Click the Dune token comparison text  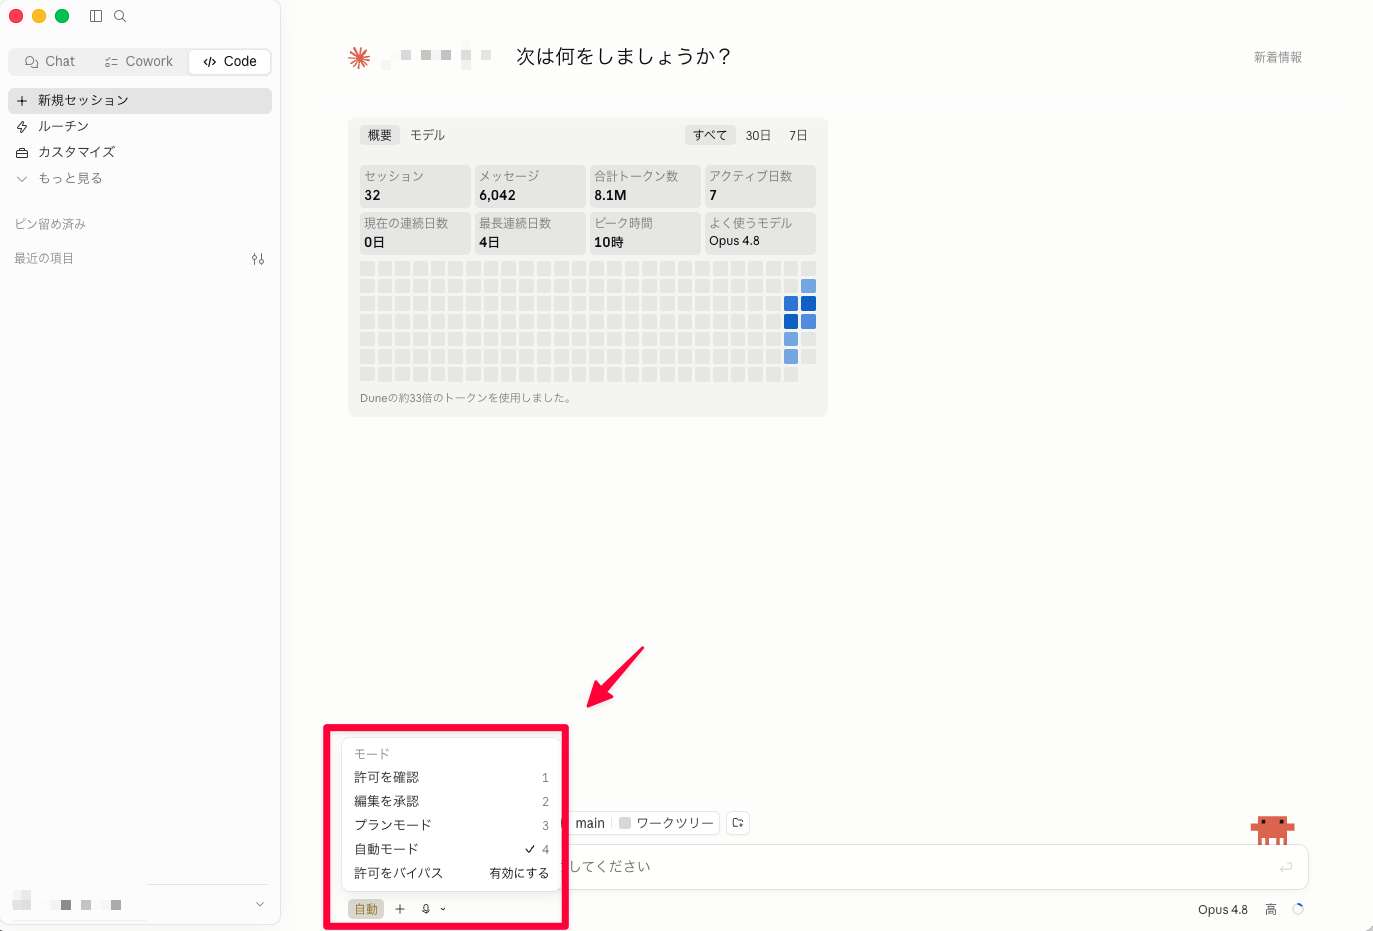(467, 398)
